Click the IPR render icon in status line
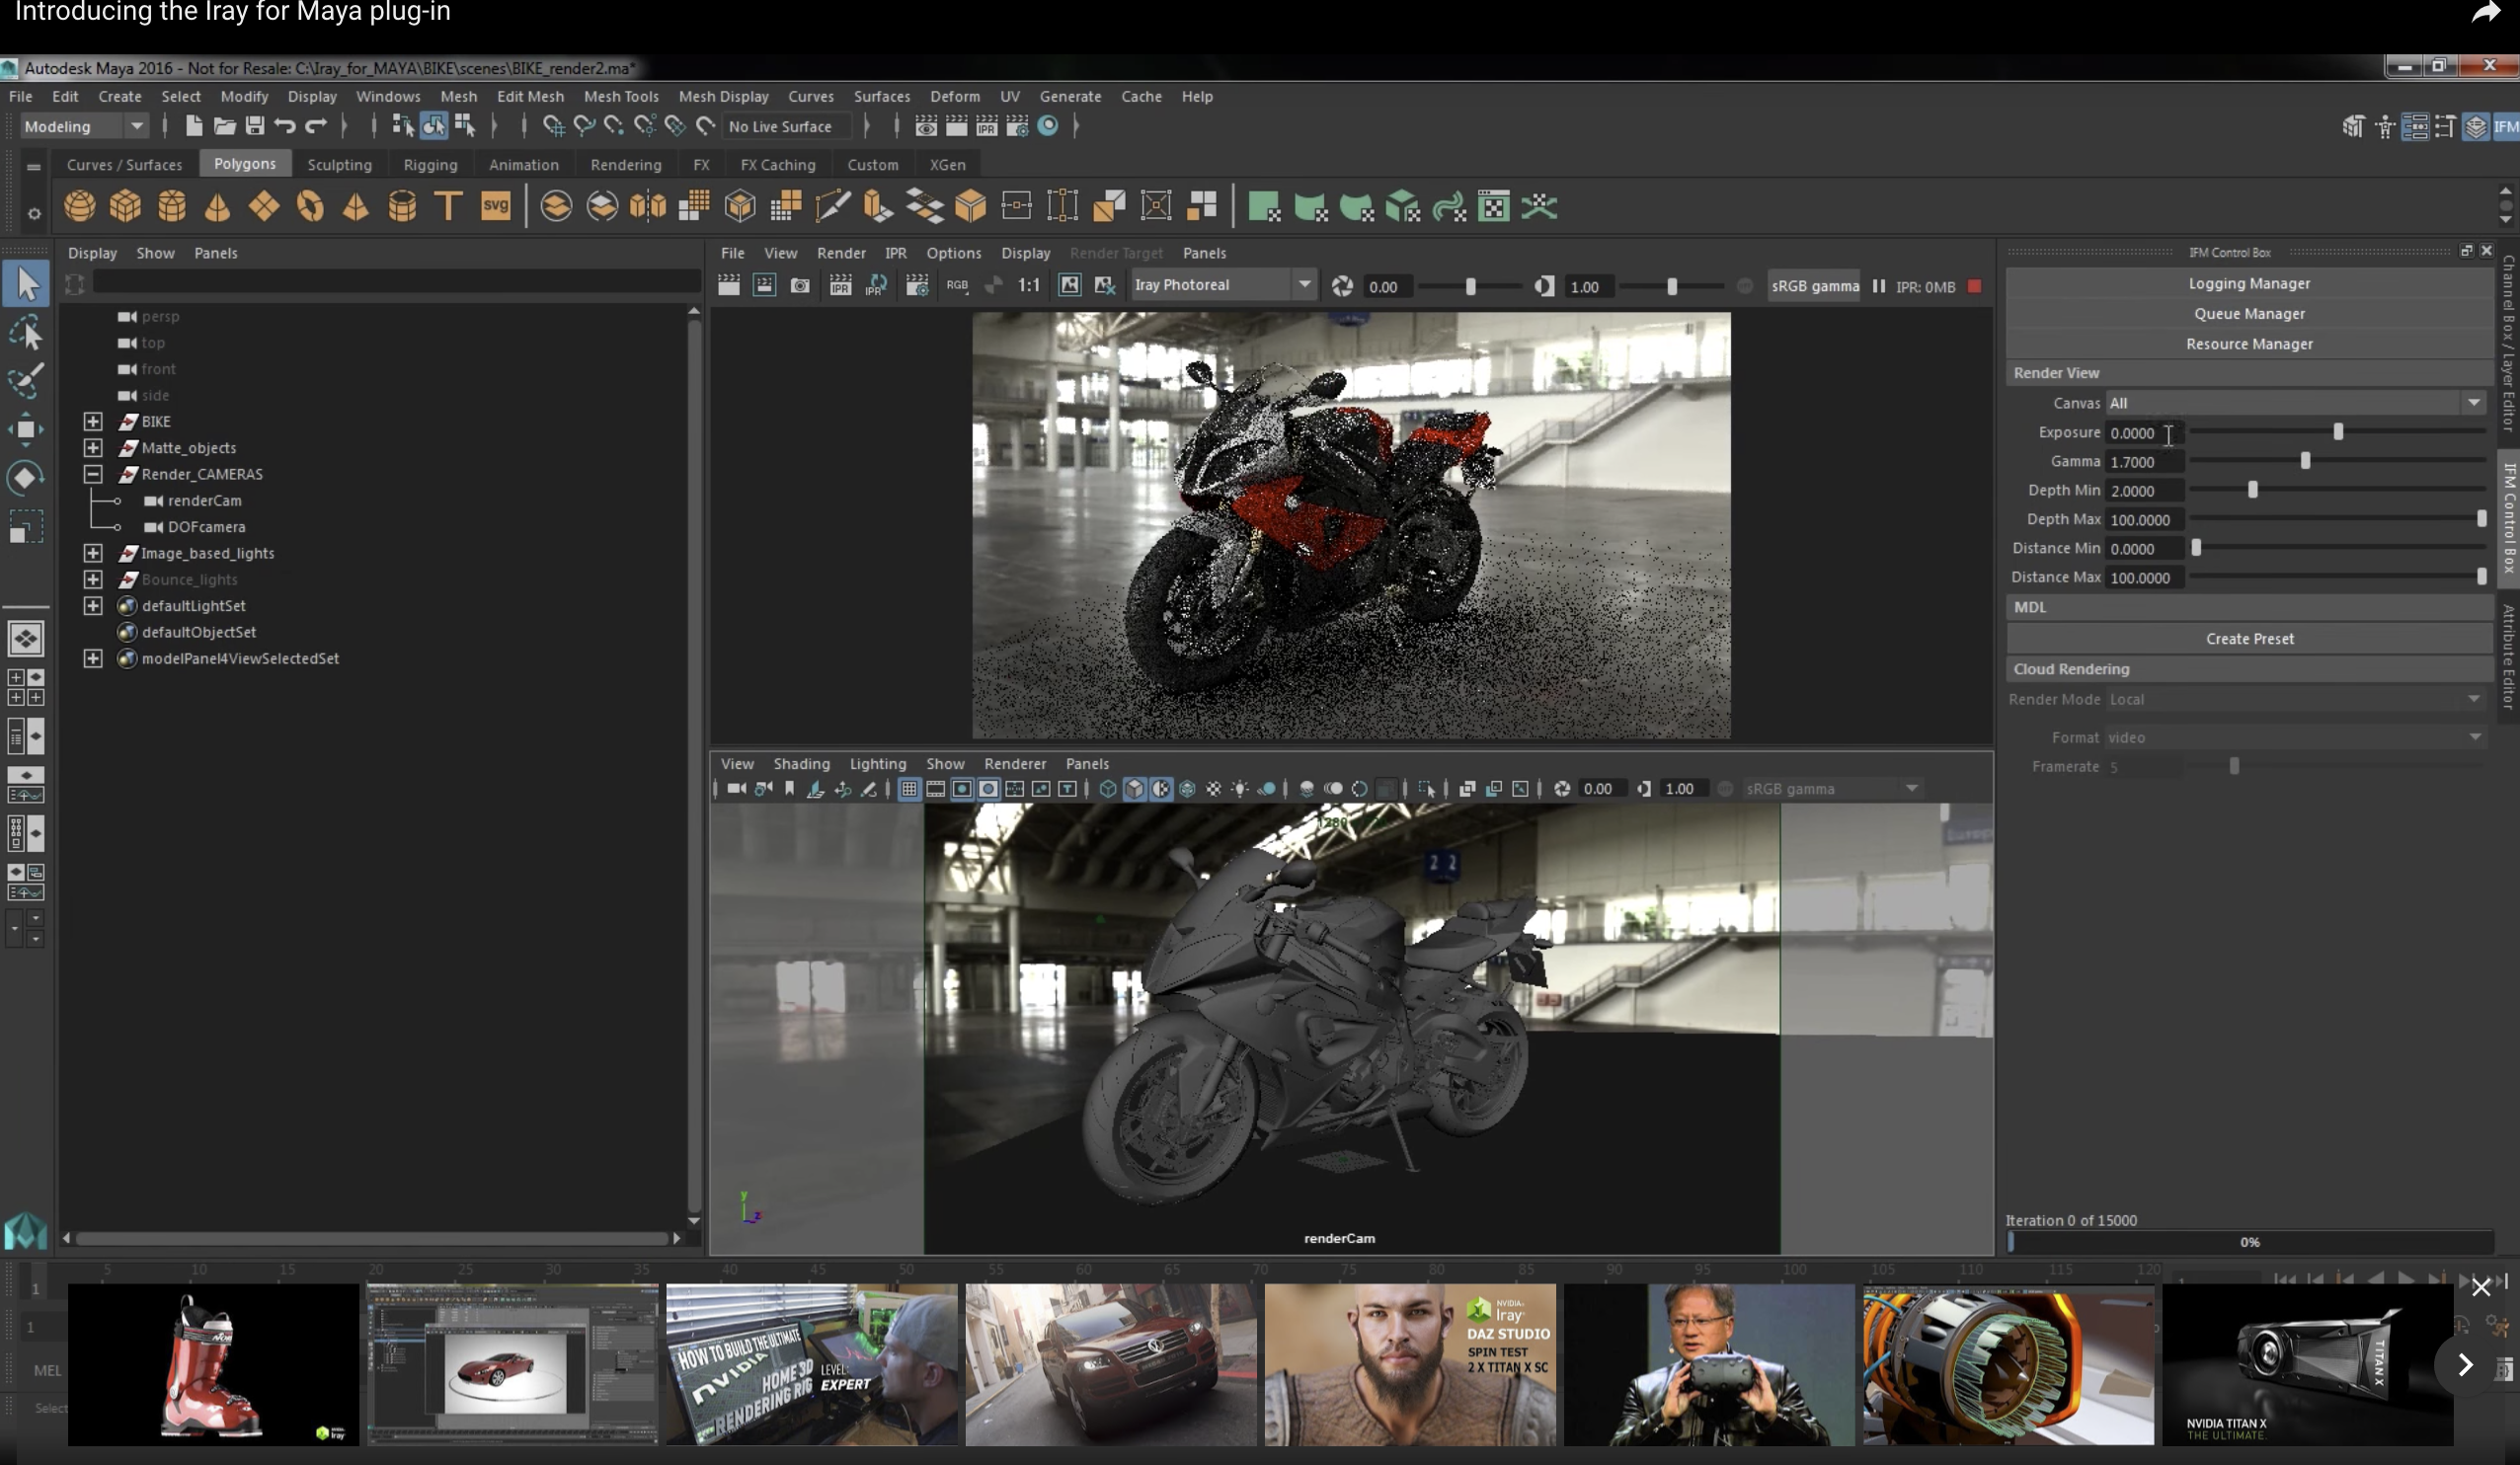This screenshot has width=2520, height=1465. pyautogui.click(x=986, y=126)
